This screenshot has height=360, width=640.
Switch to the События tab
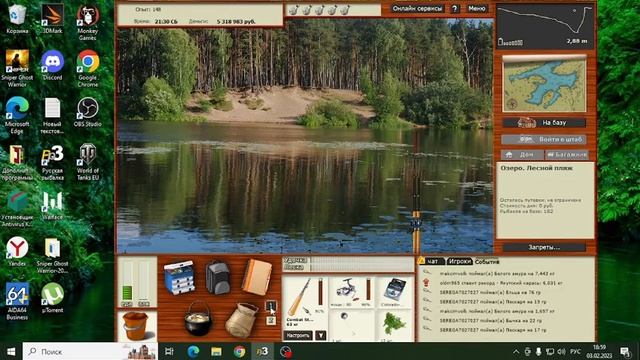tap(487, 262)
